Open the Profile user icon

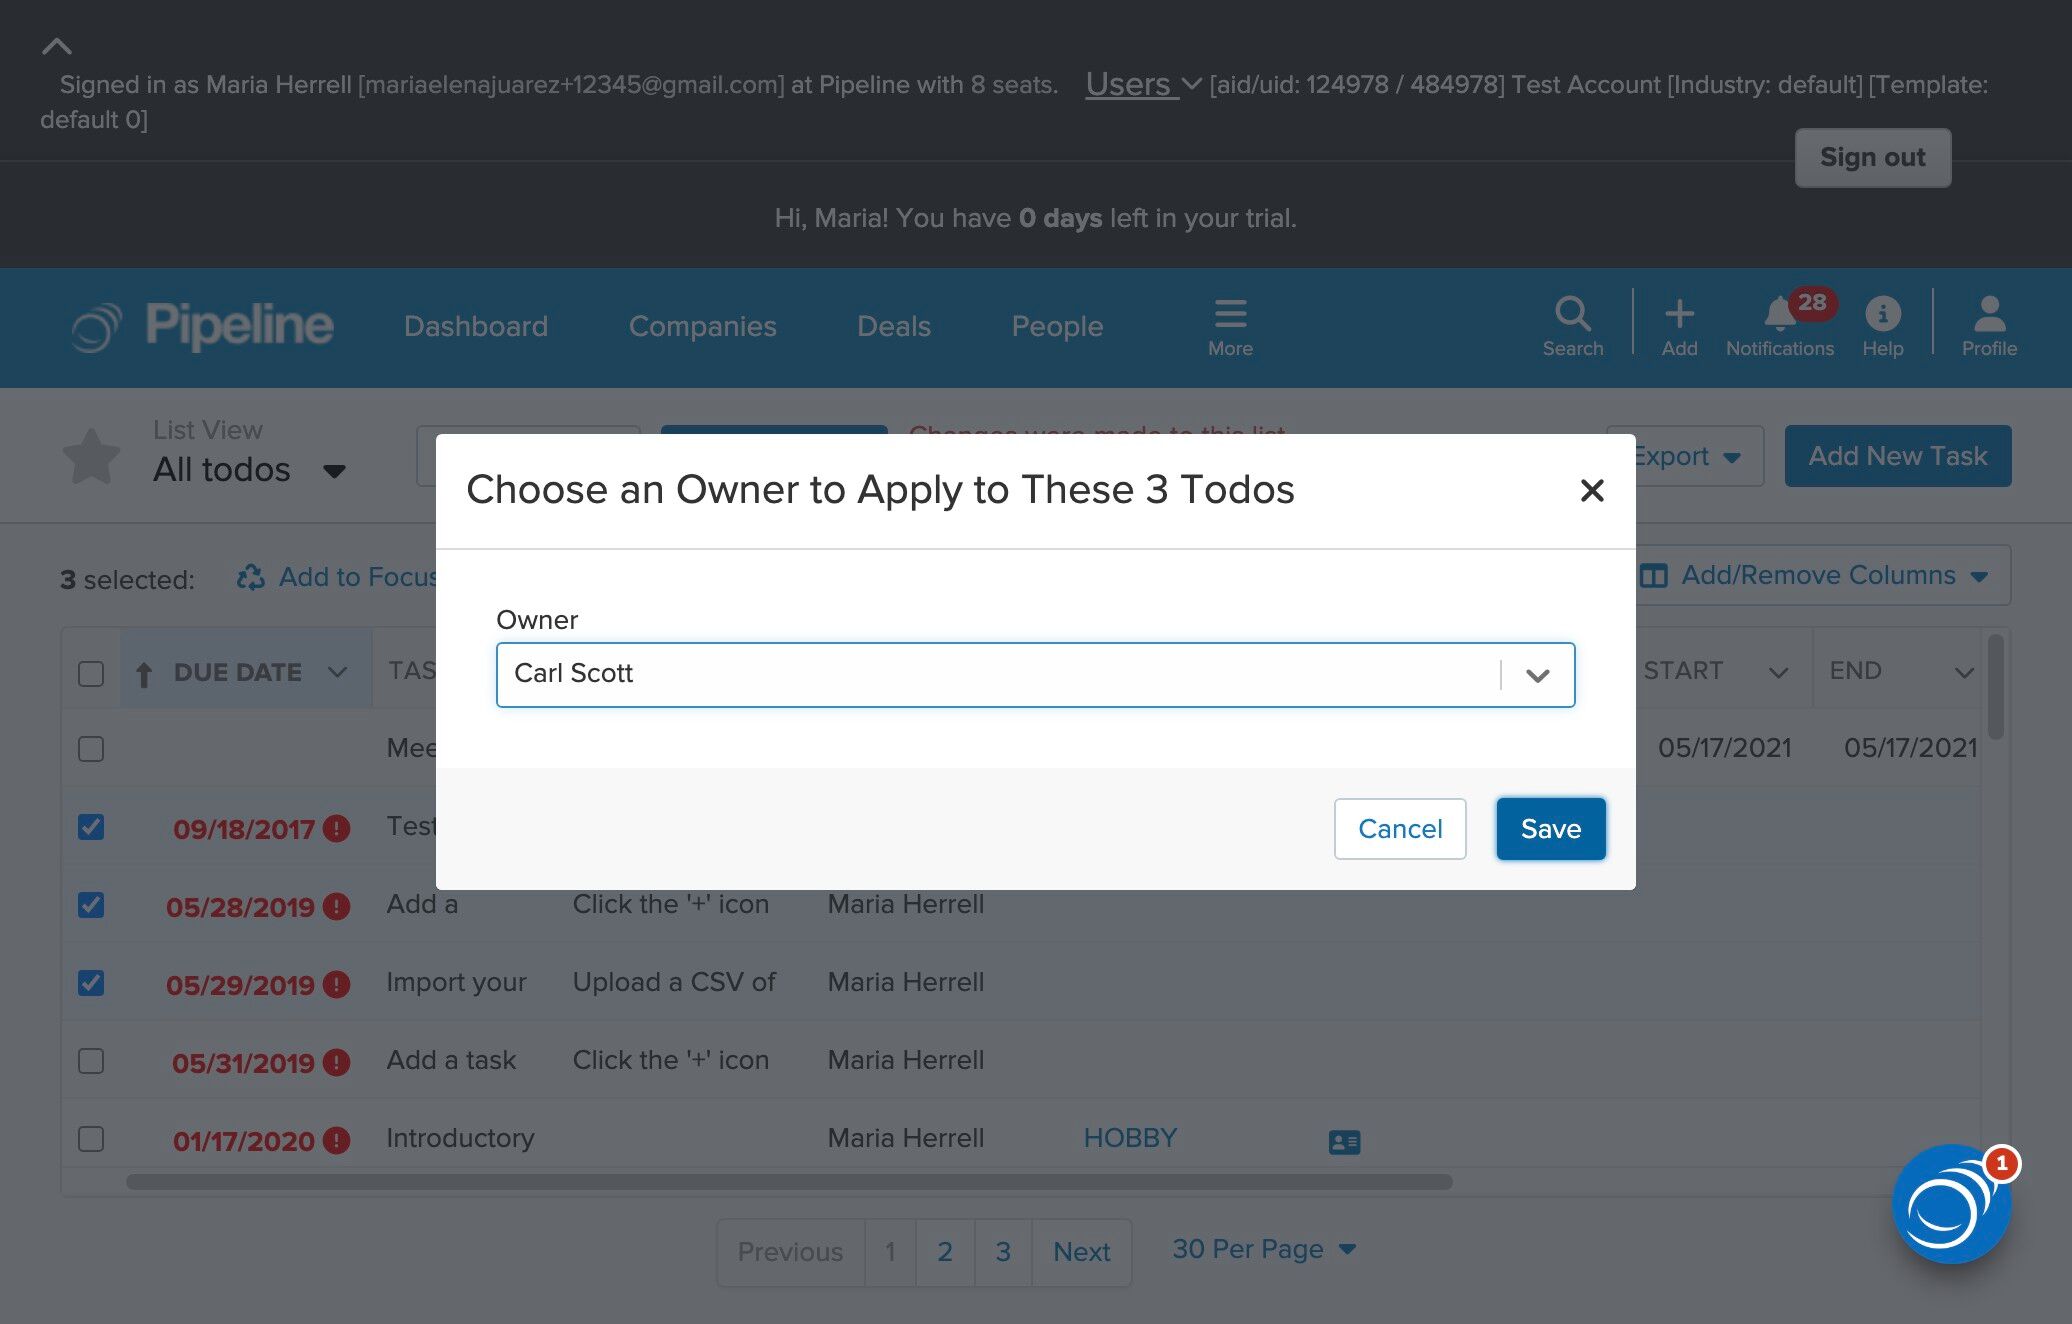[1988, 314]
